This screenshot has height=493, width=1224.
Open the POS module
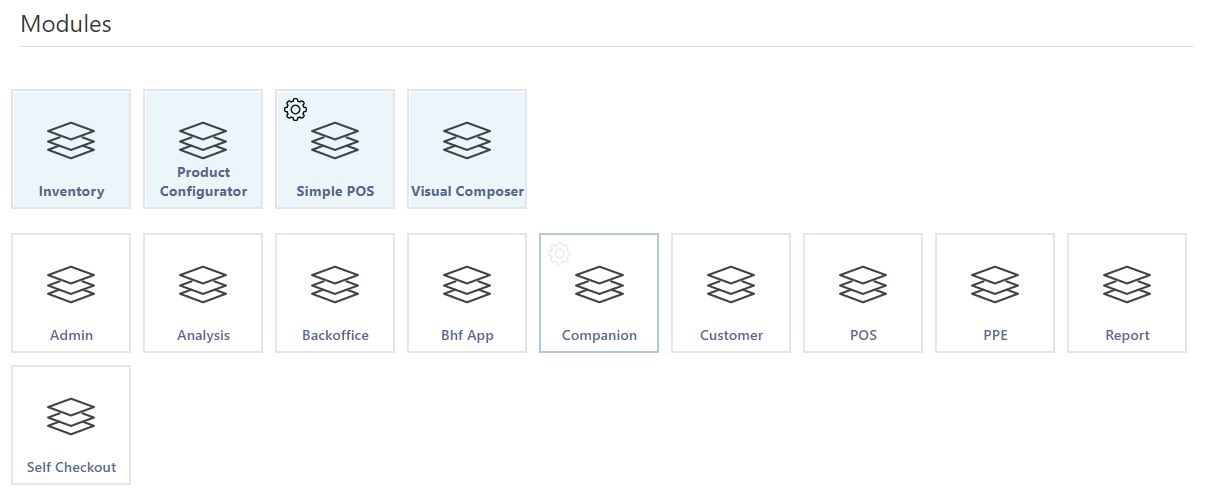click(x=863, y=293)
